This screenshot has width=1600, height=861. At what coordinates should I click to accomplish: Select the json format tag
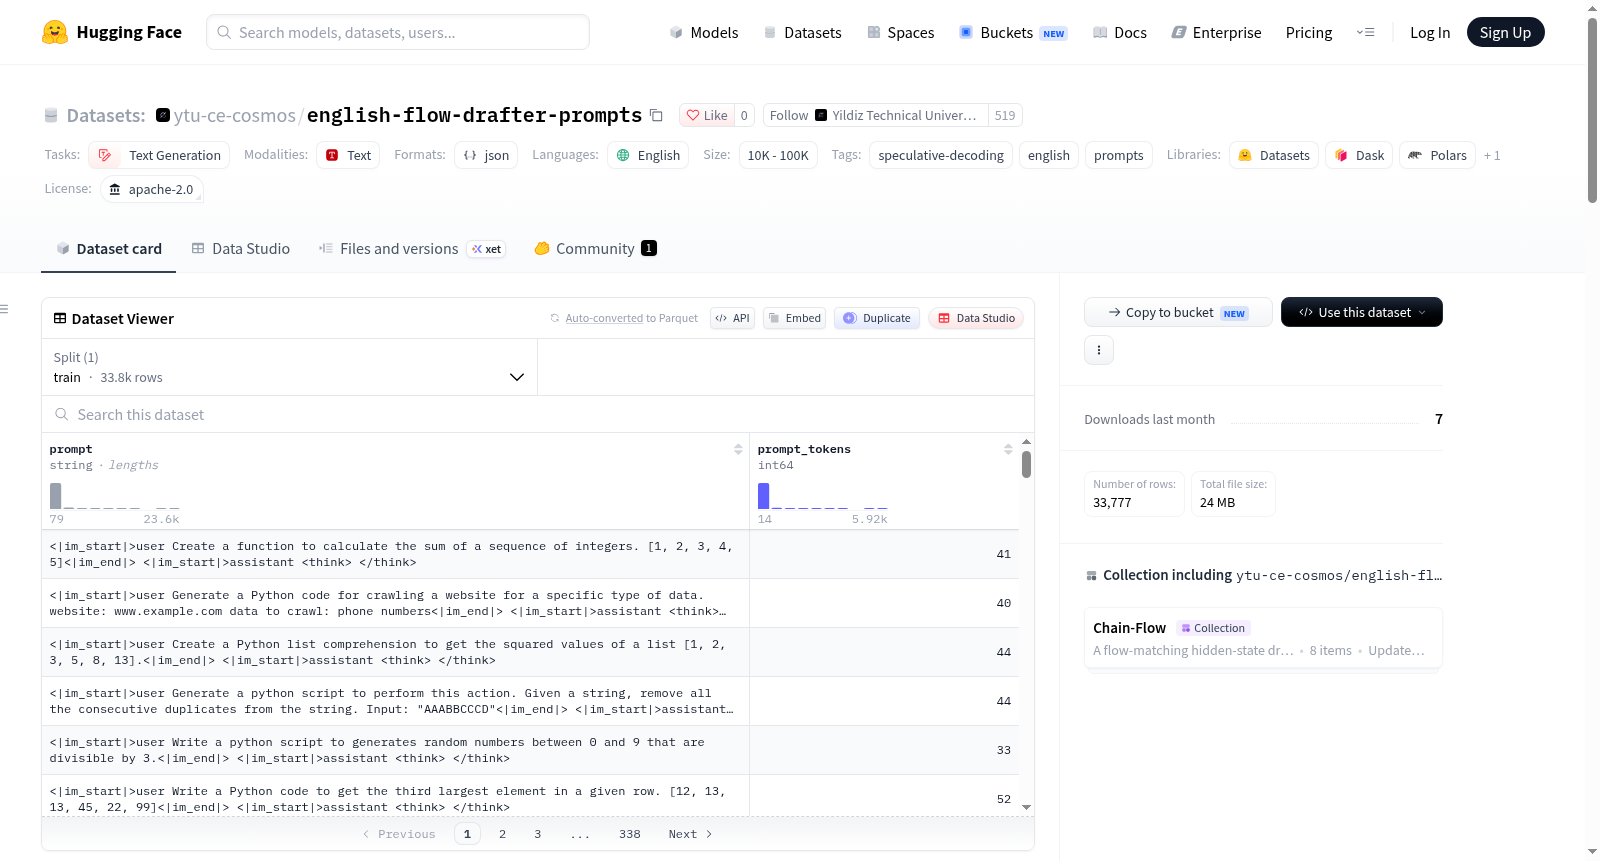486,155
